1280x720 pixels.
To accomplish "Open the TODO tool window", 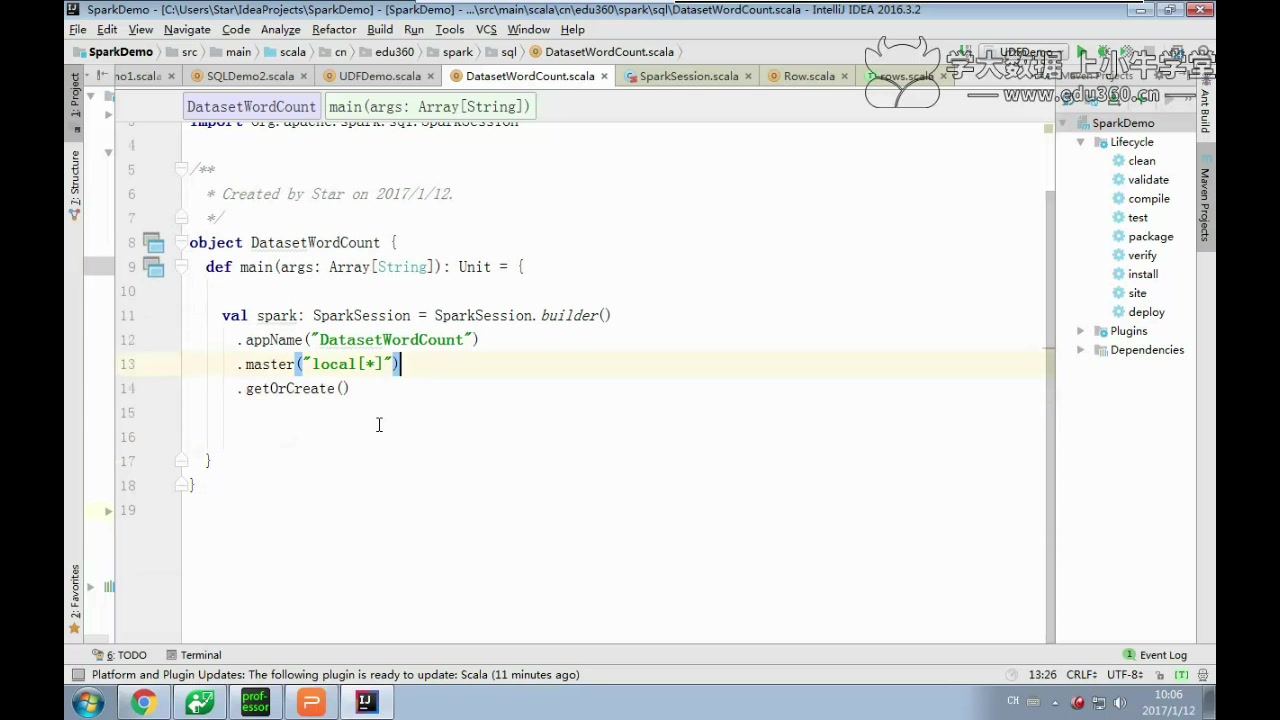I will coord(119,655).
